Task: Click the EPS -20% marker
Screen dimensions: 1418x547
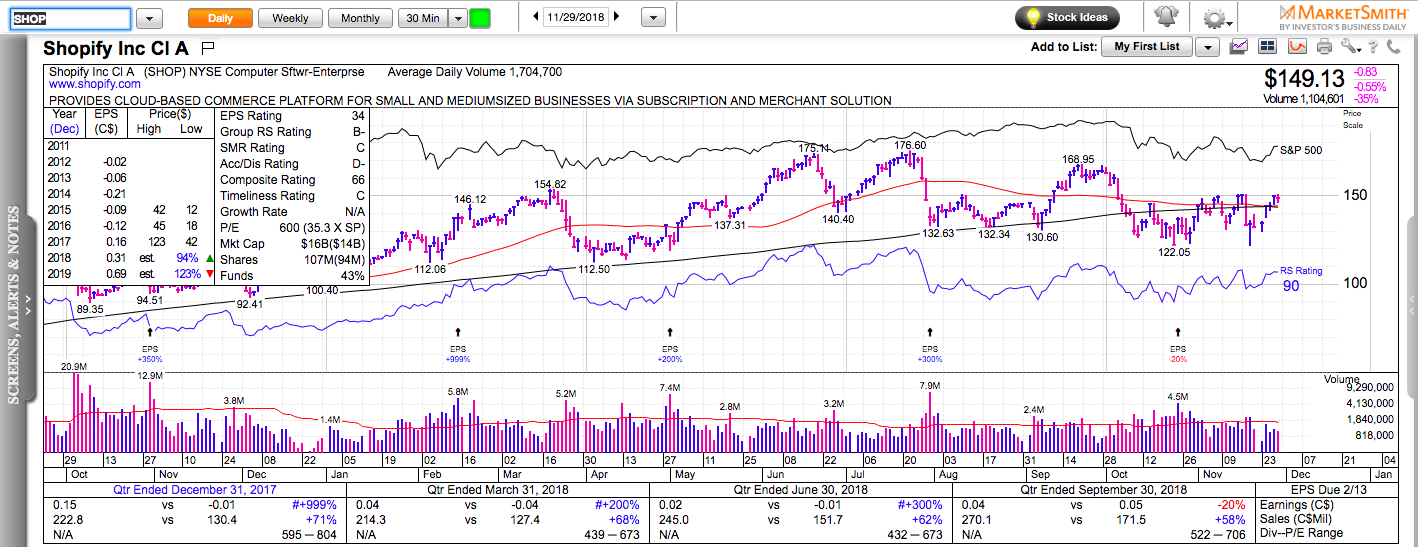Action: pos(1178,353)
